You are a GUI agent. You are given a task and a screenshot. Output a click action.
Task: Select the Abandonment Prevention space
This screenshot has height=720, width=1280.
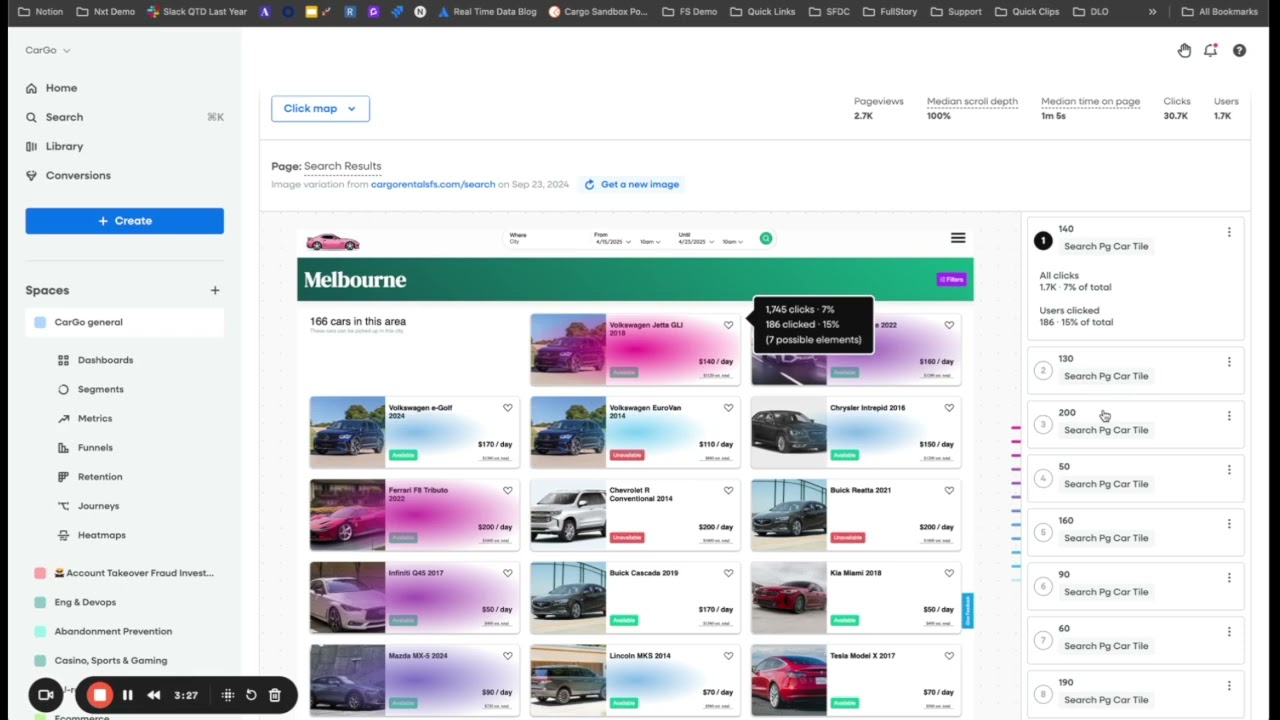coord(113,631)
